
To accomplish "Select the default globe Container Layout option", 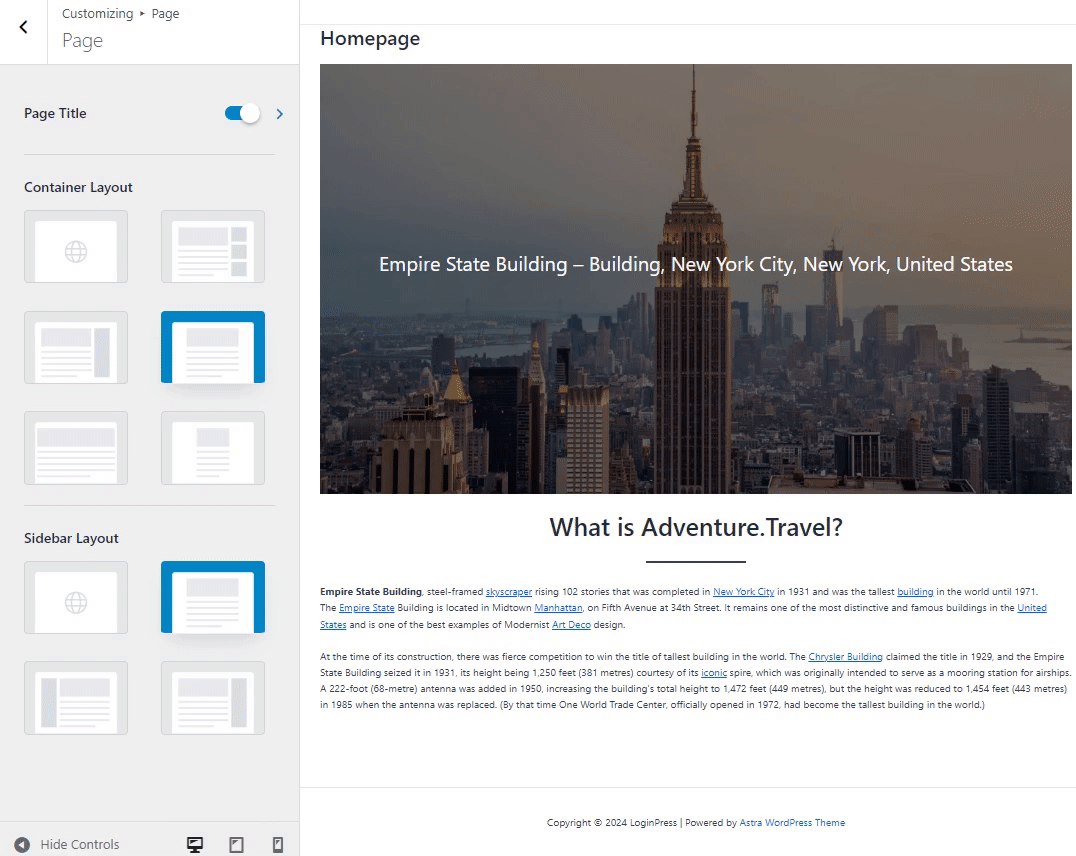I will coord(76,246).
